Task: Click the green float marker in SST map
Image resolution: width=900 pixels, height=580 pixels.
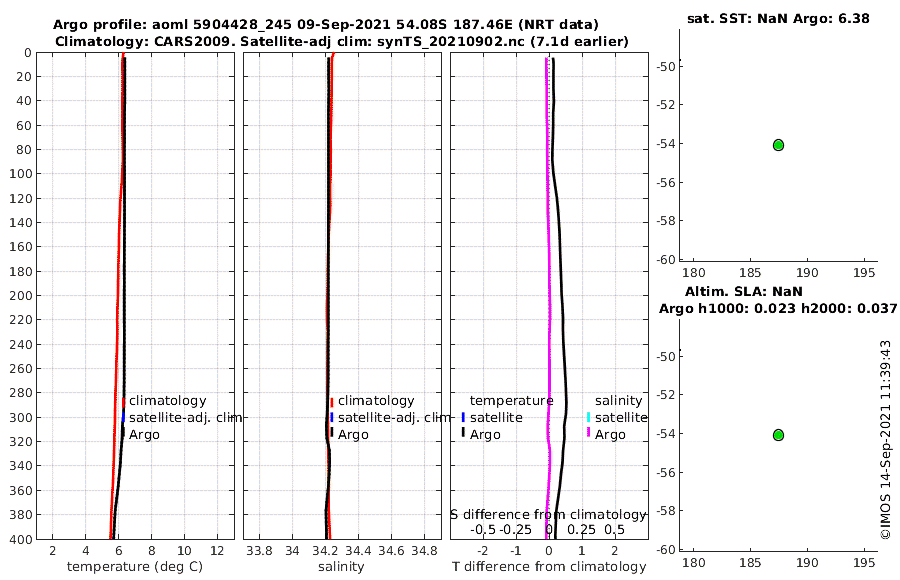Action: [778, 145]
